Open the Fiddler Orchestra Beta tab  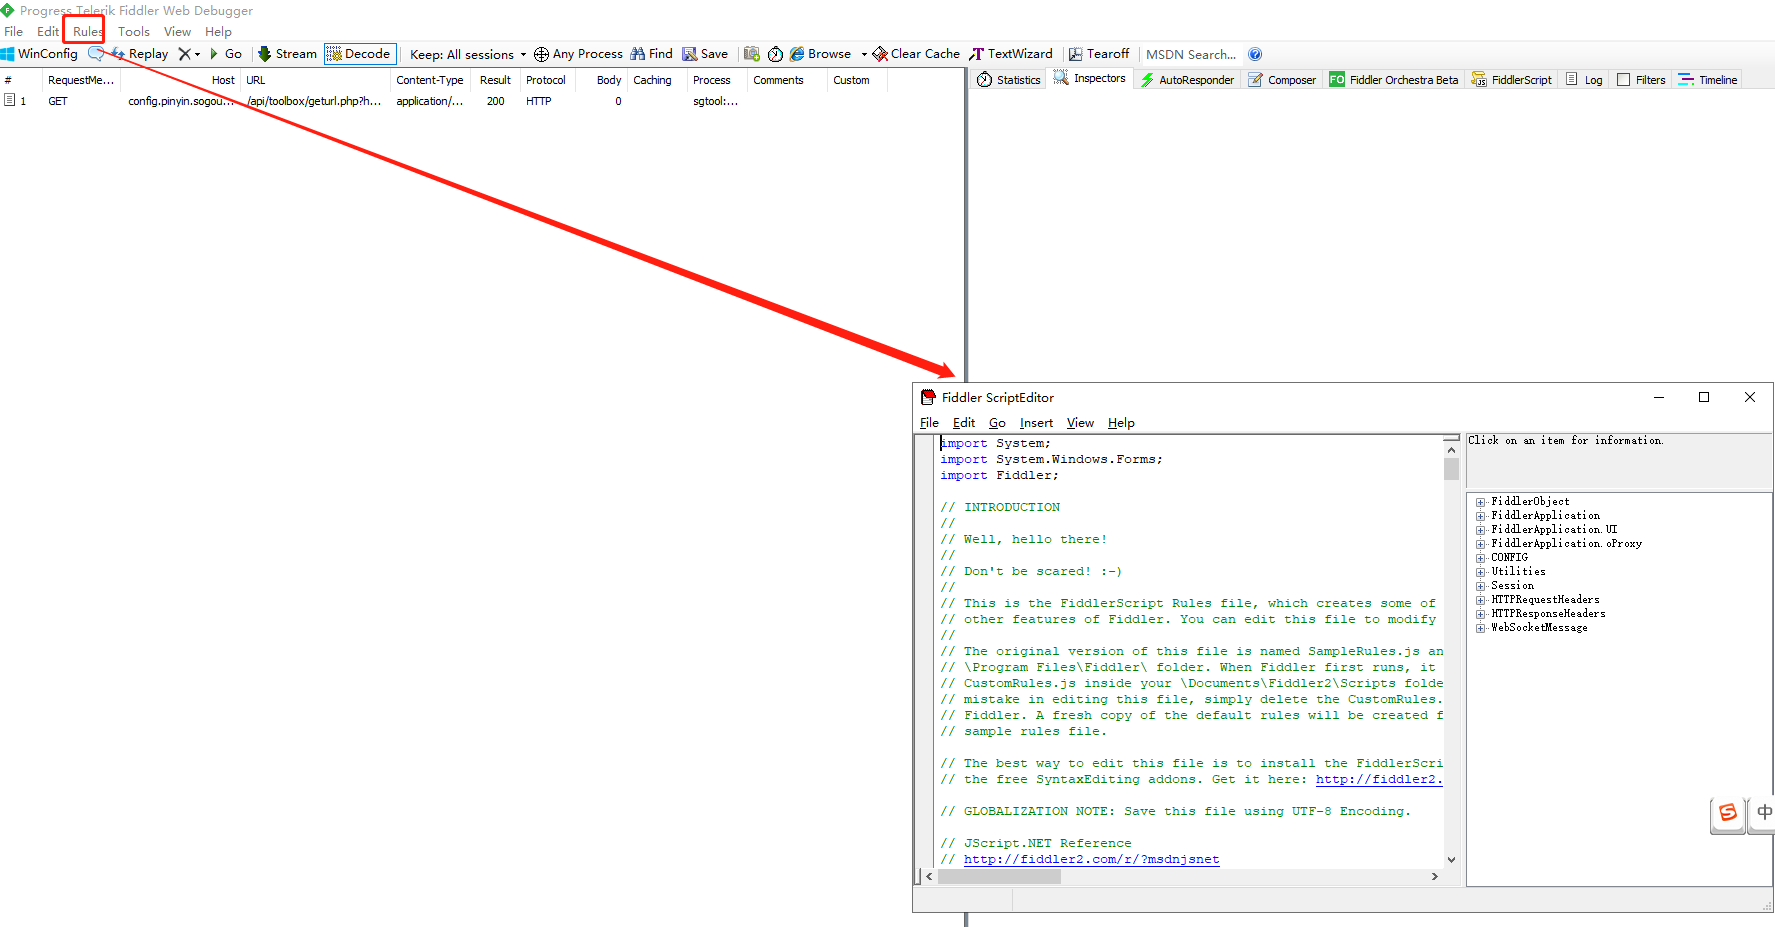(1394, 80)
